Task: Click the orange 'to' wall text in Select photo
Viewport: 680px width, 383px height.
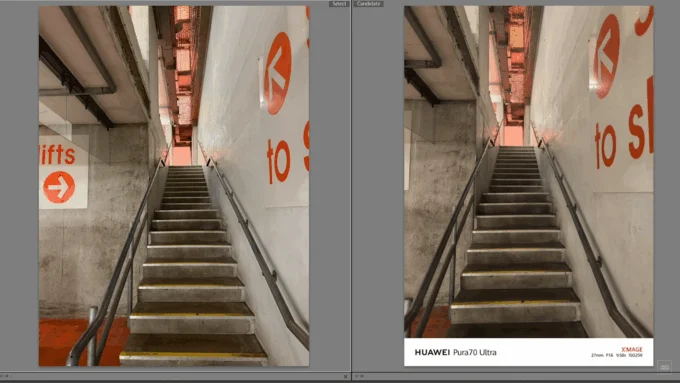Action: [x=278, y=161]
